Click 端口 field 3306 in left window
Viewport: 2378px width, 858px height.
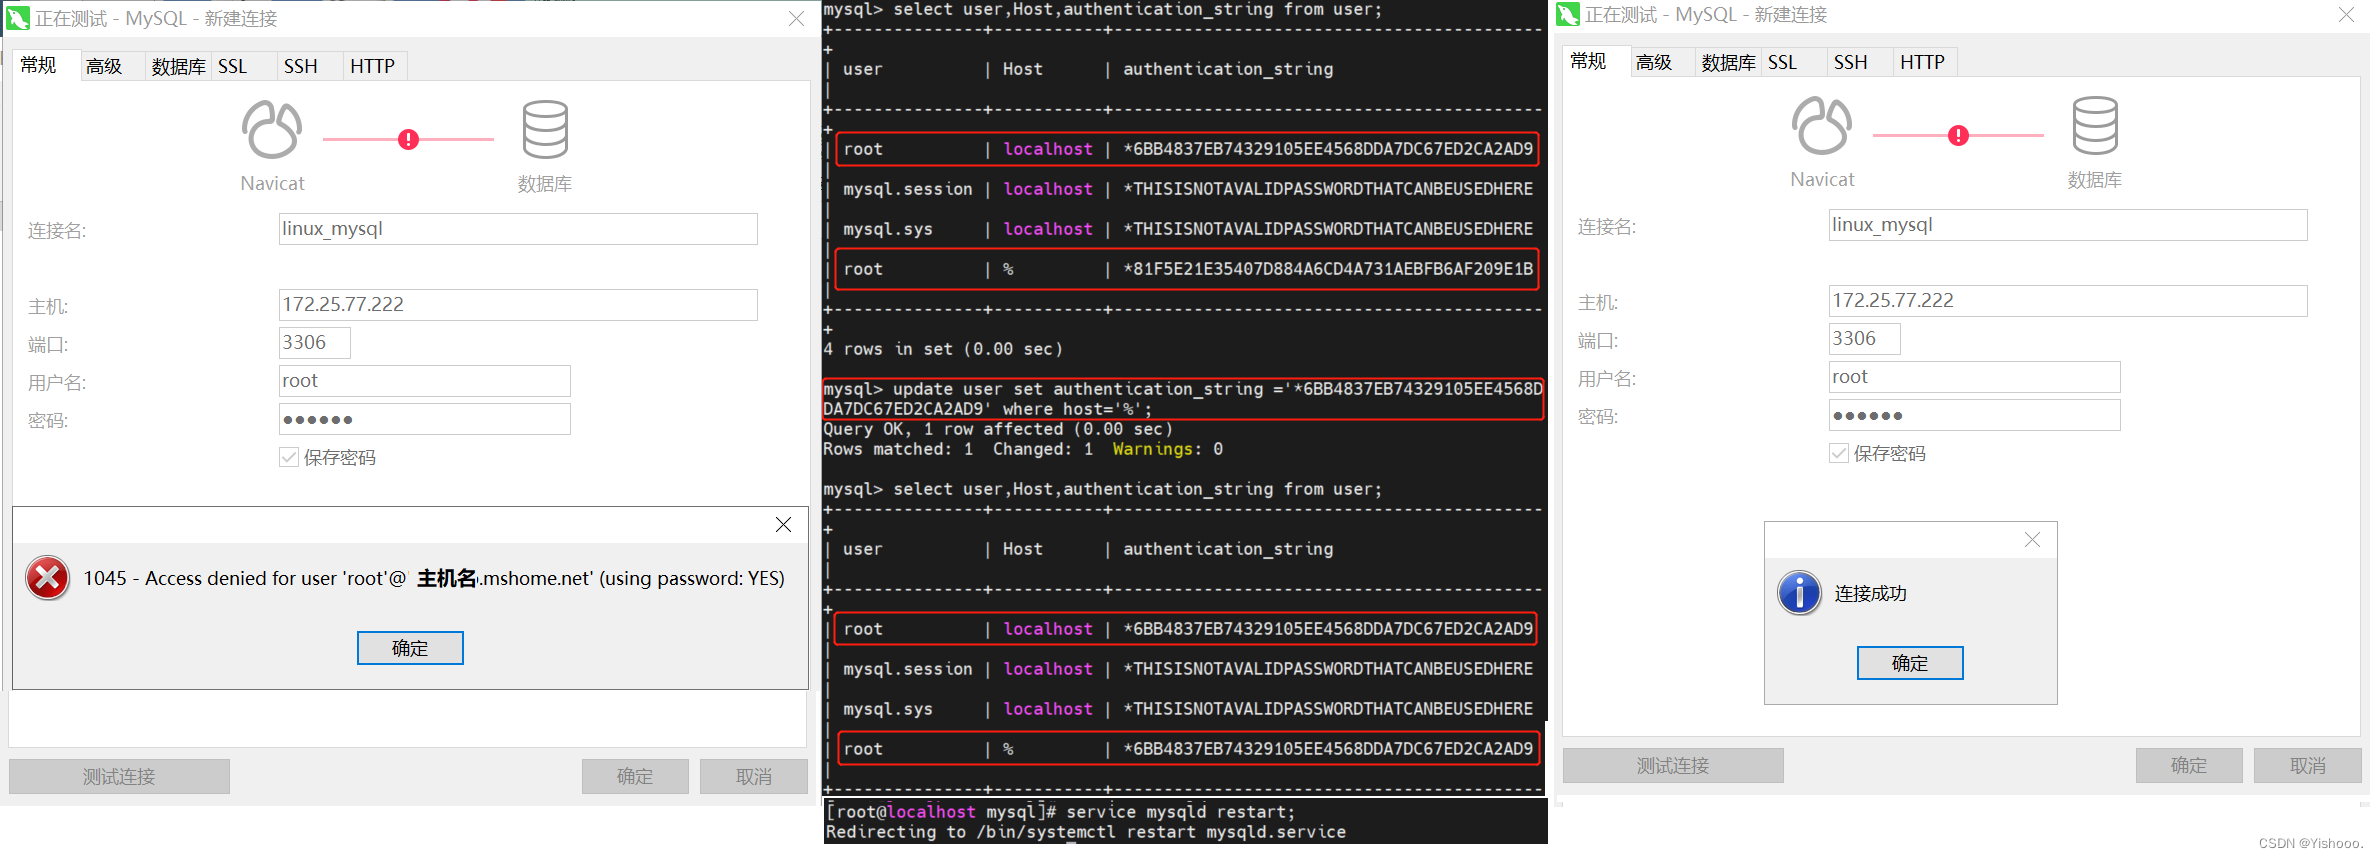(x=315, y=343)
